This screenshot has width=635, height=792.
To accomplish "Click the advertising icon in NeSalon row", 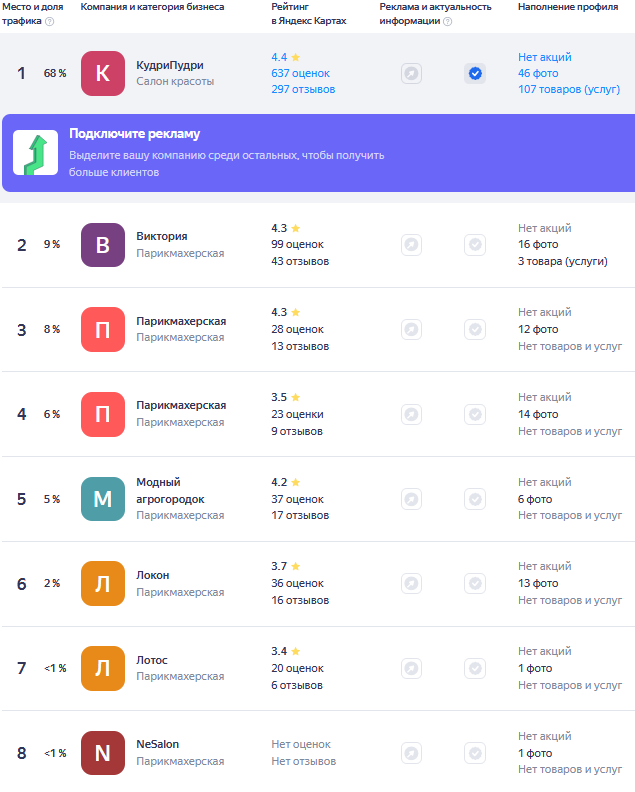I will click(412, 754).
